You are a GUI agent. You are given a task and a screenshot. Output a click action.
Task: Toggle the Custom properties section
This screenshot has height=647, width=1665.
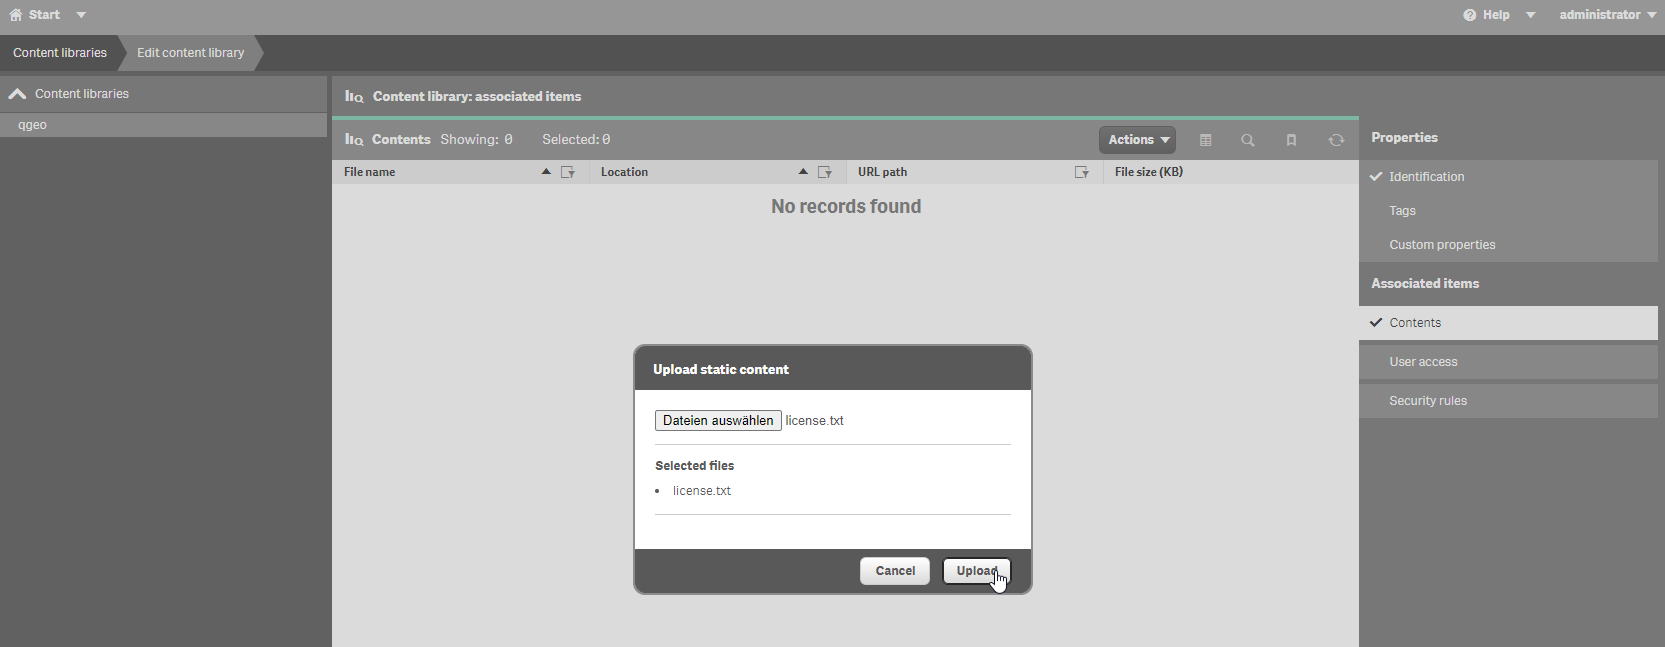click(1442, 245)
